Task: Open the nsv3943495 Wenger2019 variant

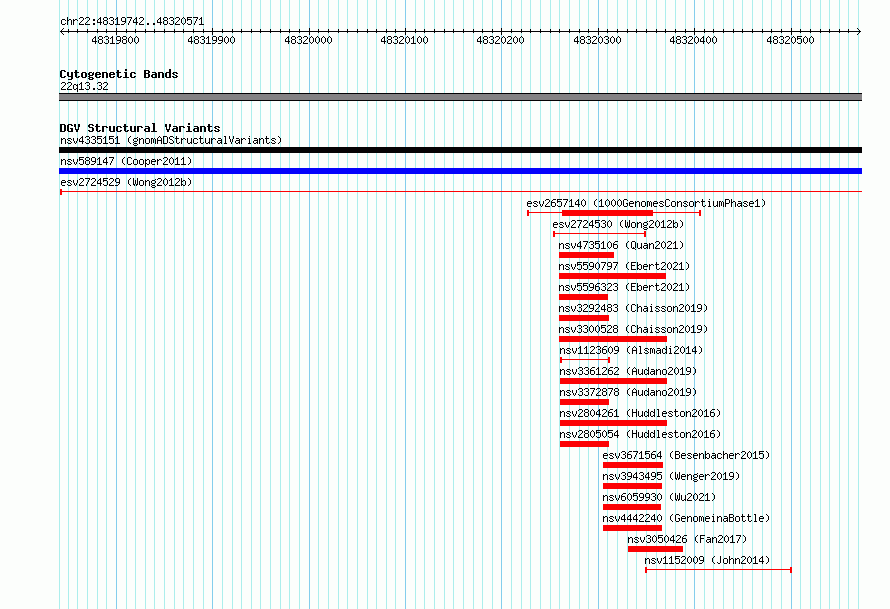Action: pos(671,476)
